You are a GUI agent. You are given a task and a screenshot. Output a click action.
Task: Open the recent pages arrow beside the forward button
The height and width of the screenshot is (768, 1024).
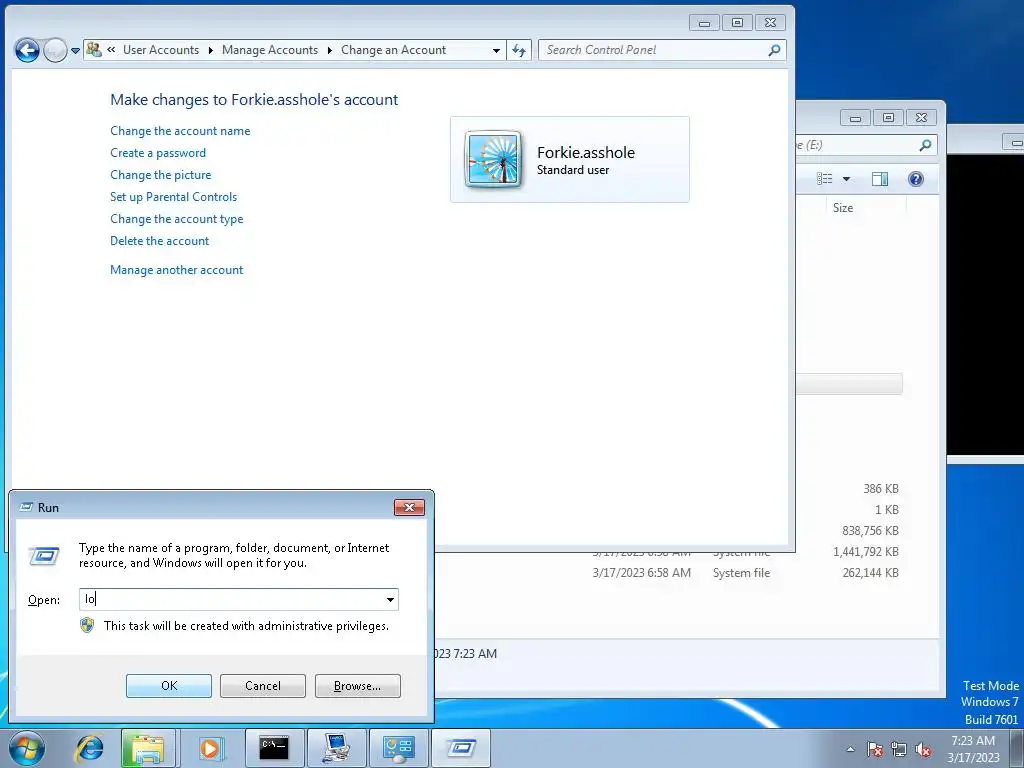[x=75, y=51]
